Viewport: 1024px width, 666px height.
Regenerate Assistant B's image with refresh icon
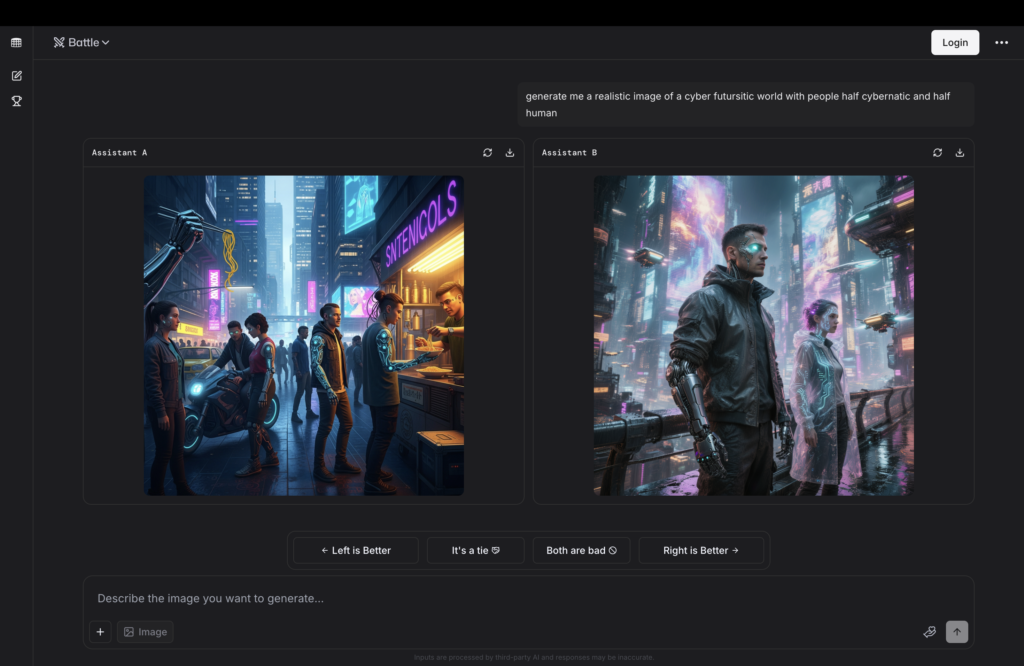(937, 152)
